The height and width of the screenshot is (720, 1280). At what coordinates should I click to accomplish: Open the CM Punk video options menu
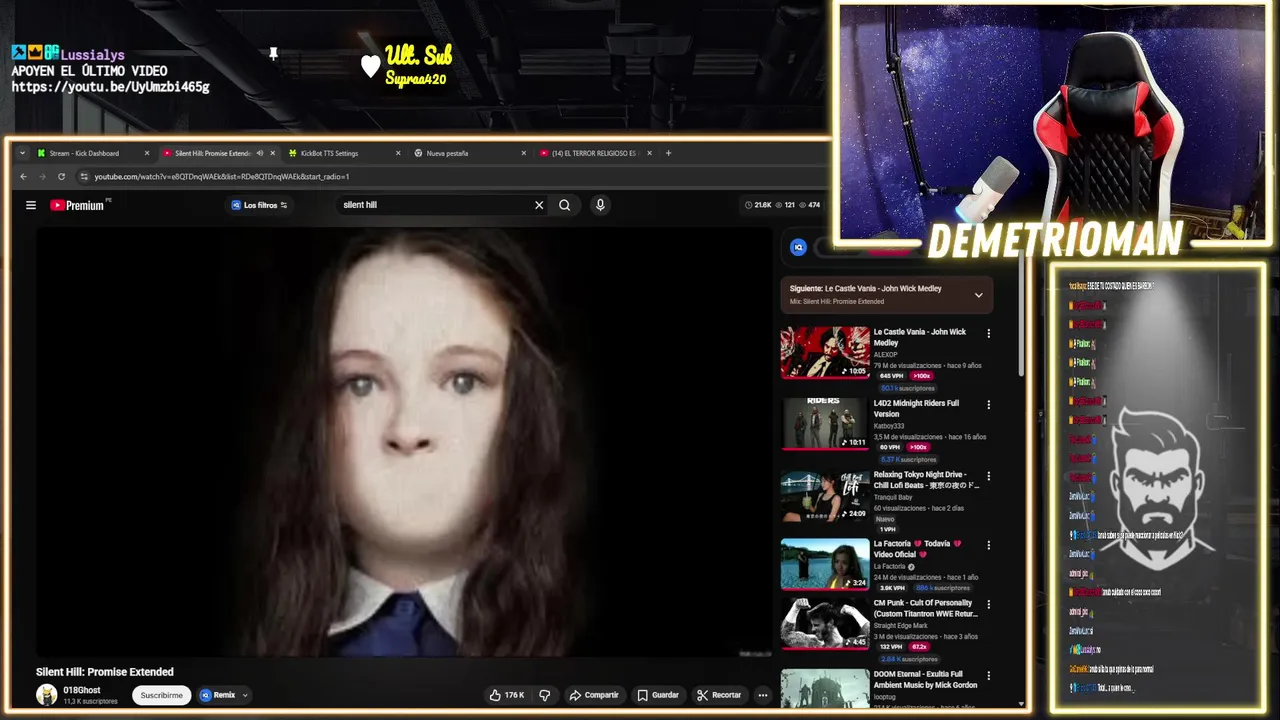[989, 605]
